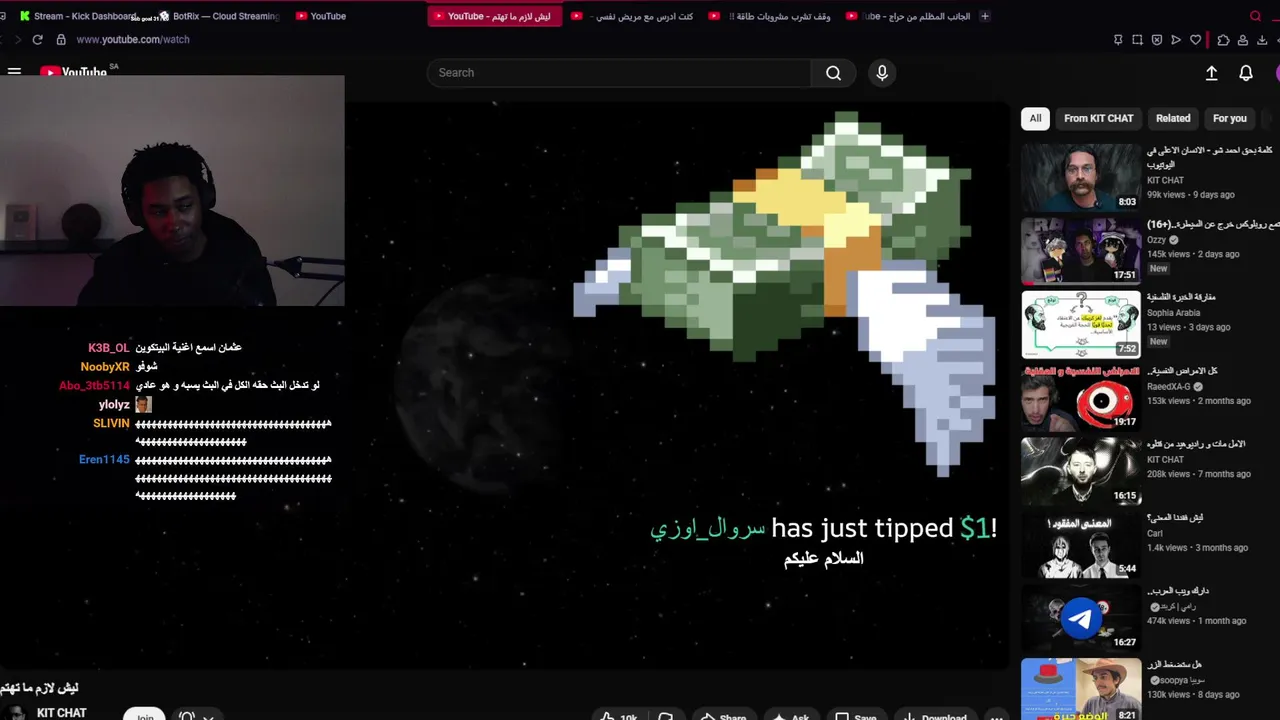Viewport: 1280px width, 720px height.
Task: Click chat username NoobyXR
Action: (105, 367)
